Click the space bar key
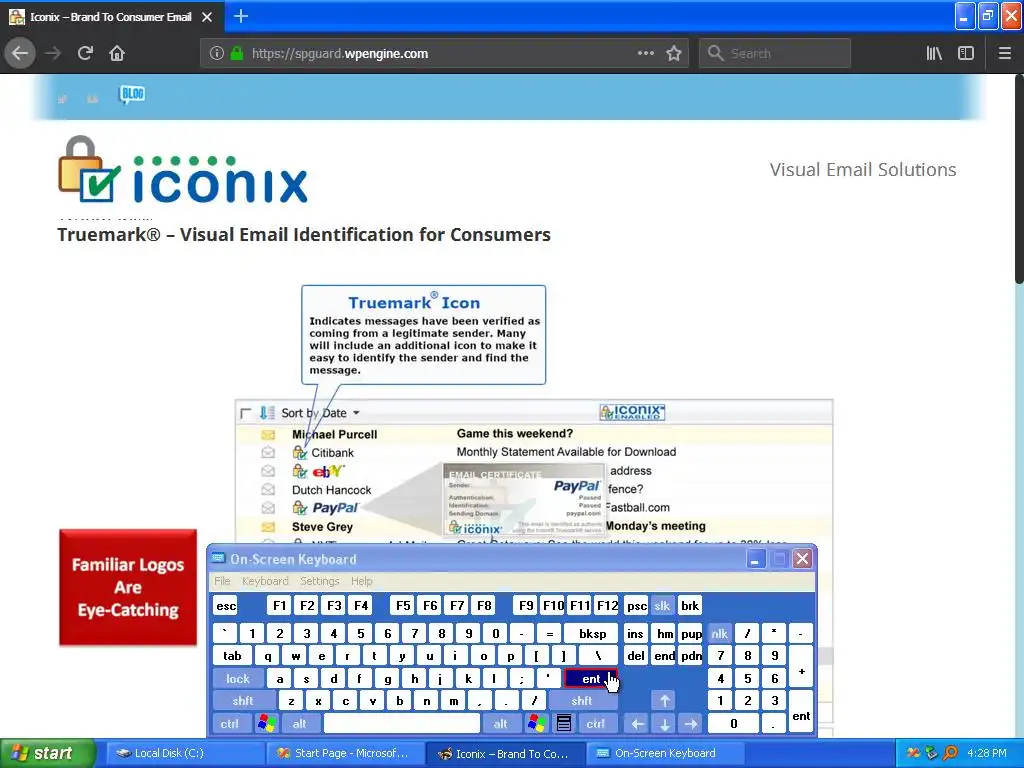Screen dimensions: 1024x768 (x=402, y=724)
